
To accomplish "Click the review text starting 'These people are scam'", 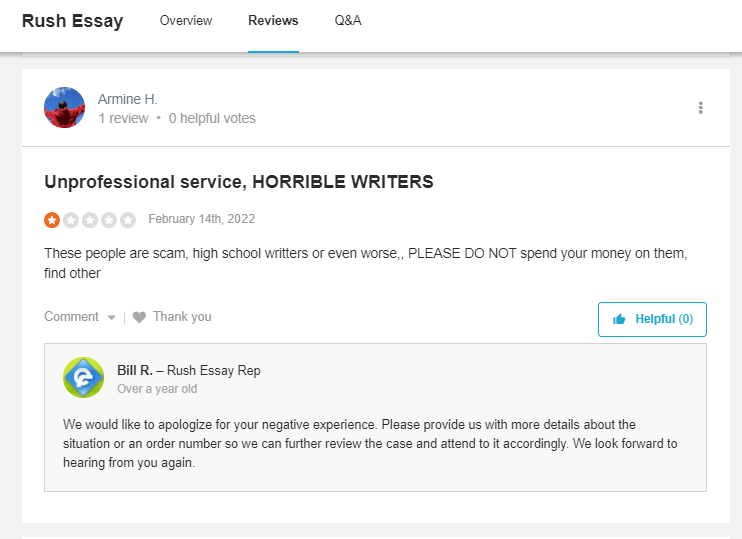I will click(365, 263).
